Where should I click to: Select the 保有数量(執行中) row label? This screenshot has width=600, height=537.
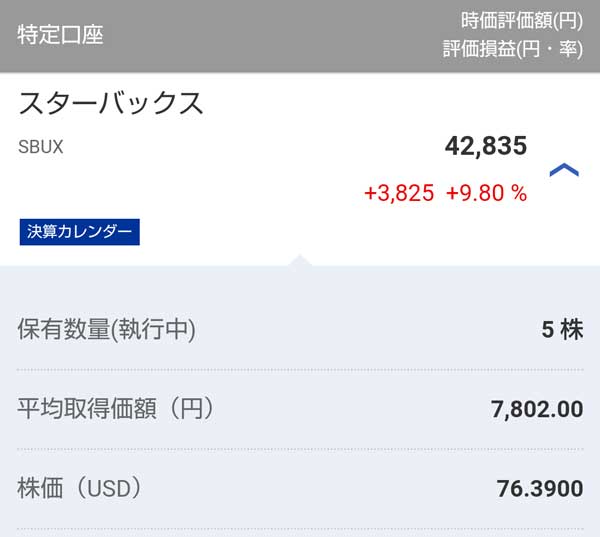click(x=107, y=329)
